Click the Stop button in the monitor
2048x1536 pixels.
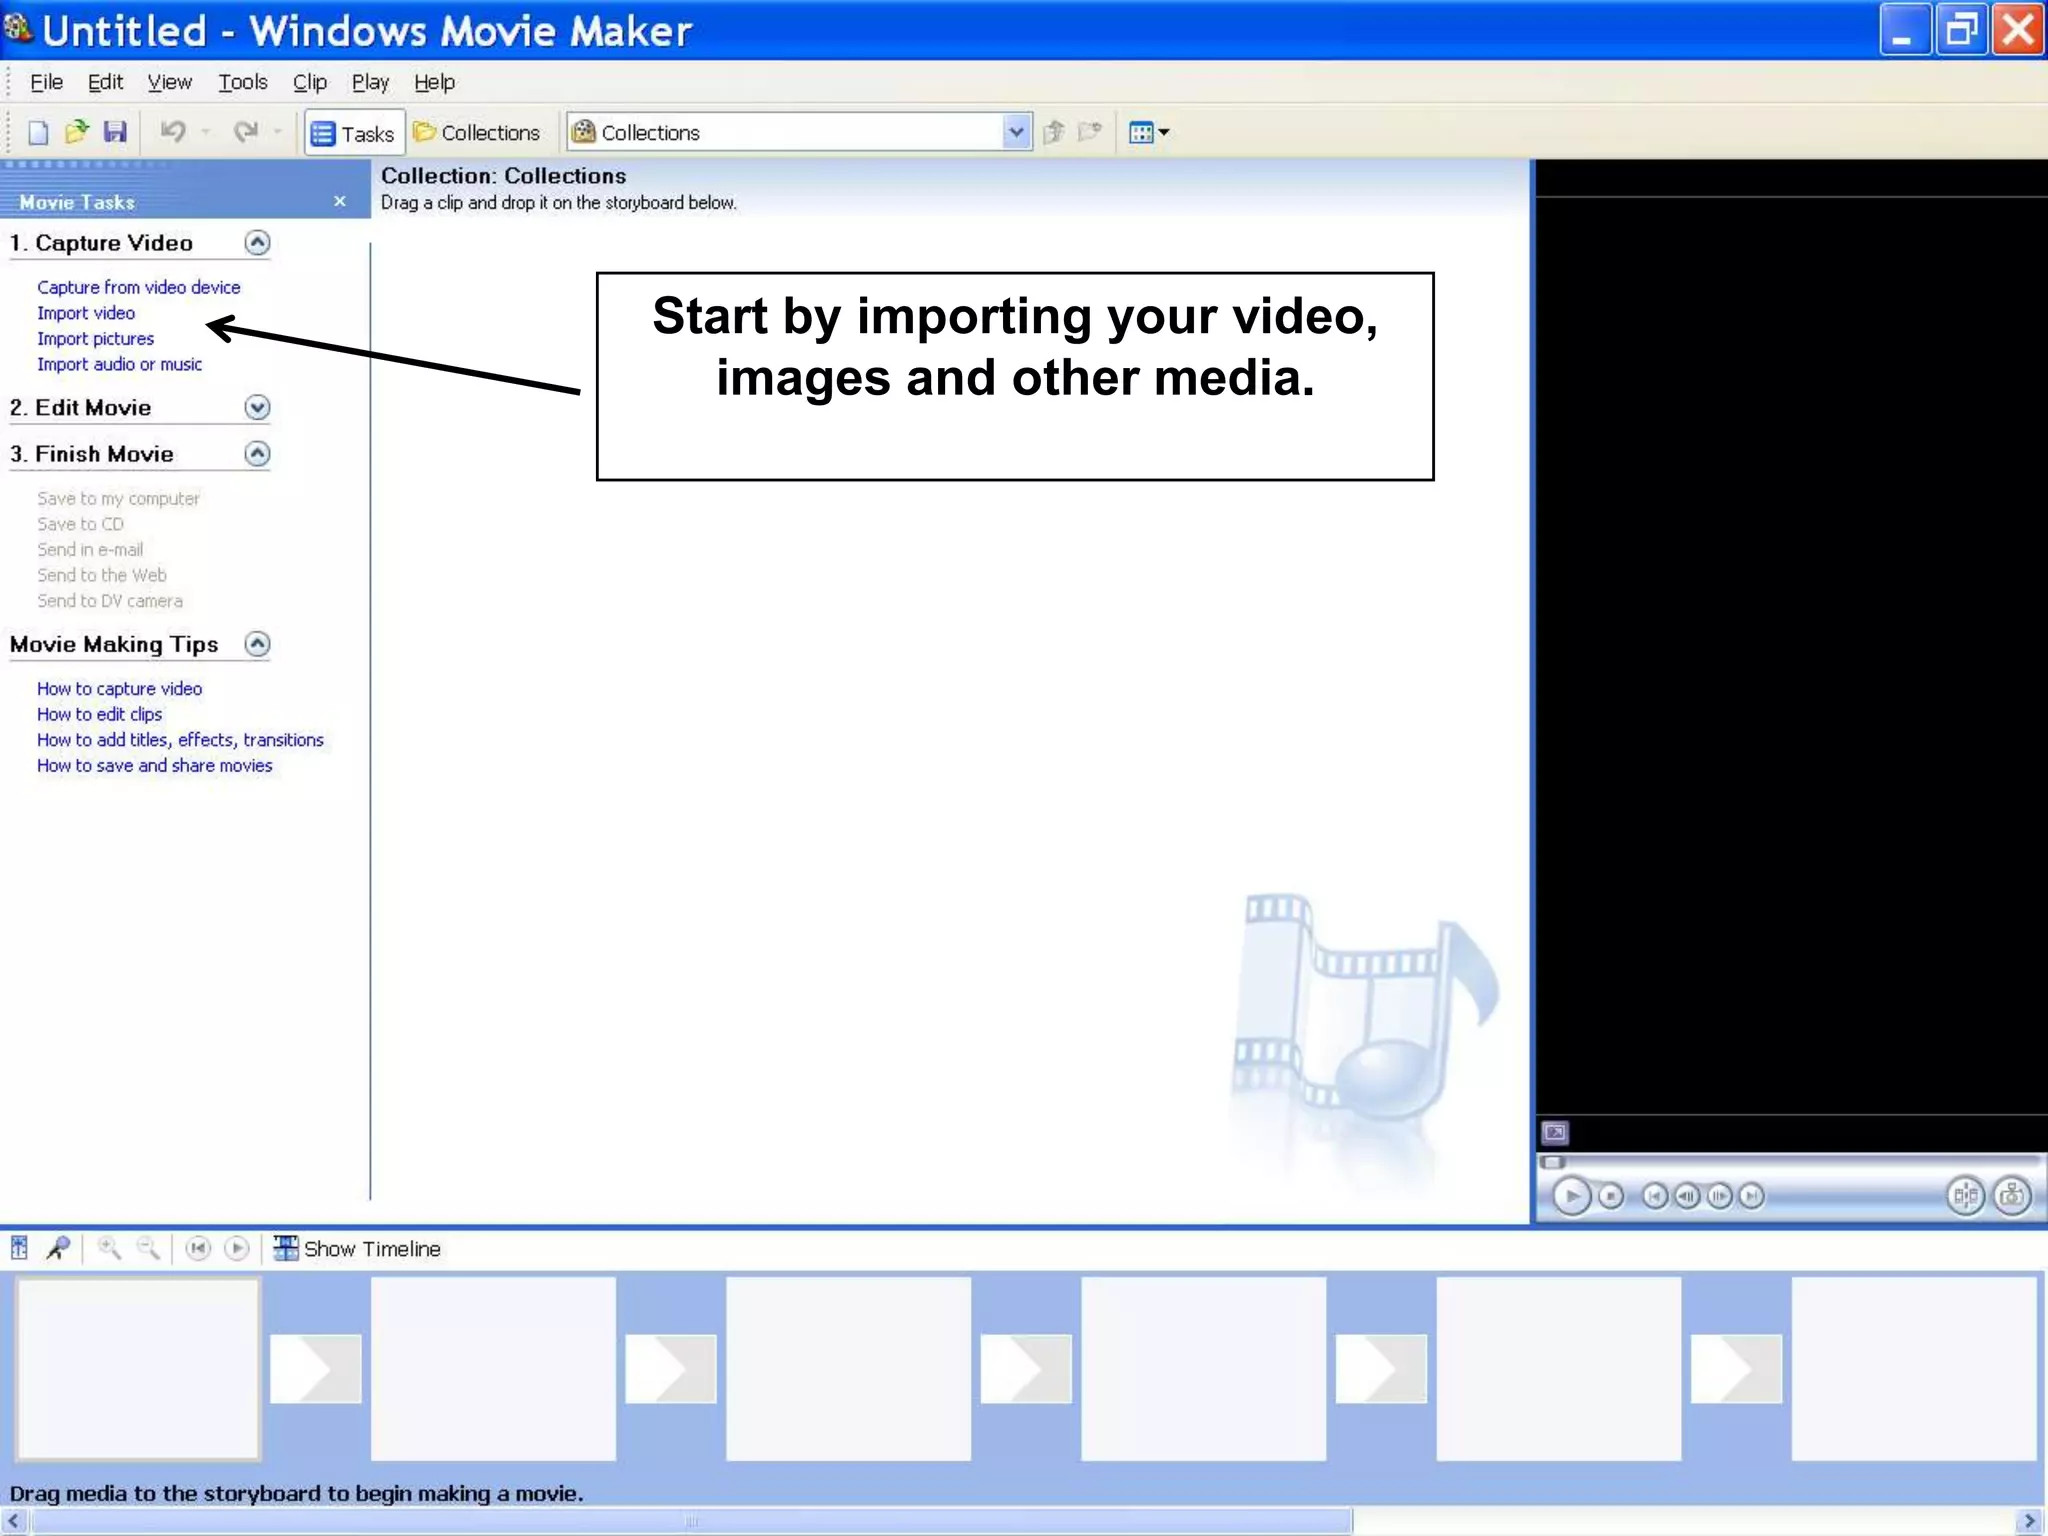[x=1611, y=1196]
